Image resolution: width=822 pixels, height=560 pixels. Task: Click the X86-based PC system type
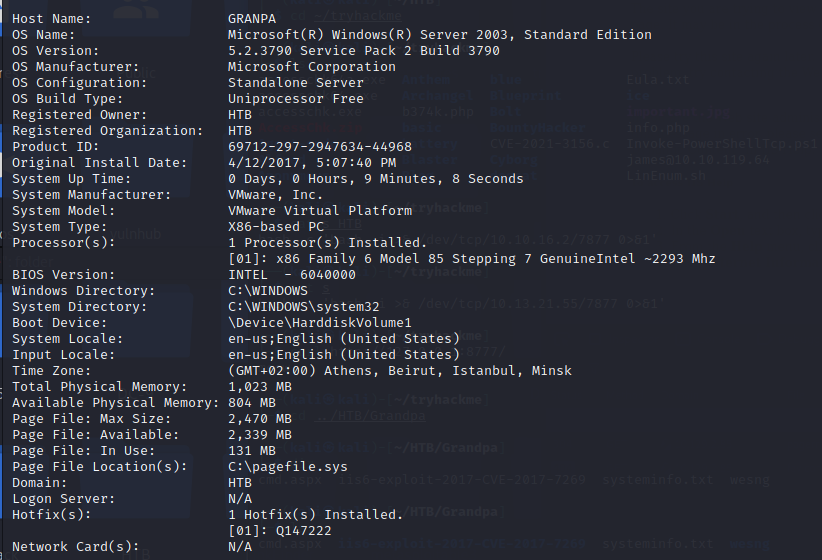283,227
